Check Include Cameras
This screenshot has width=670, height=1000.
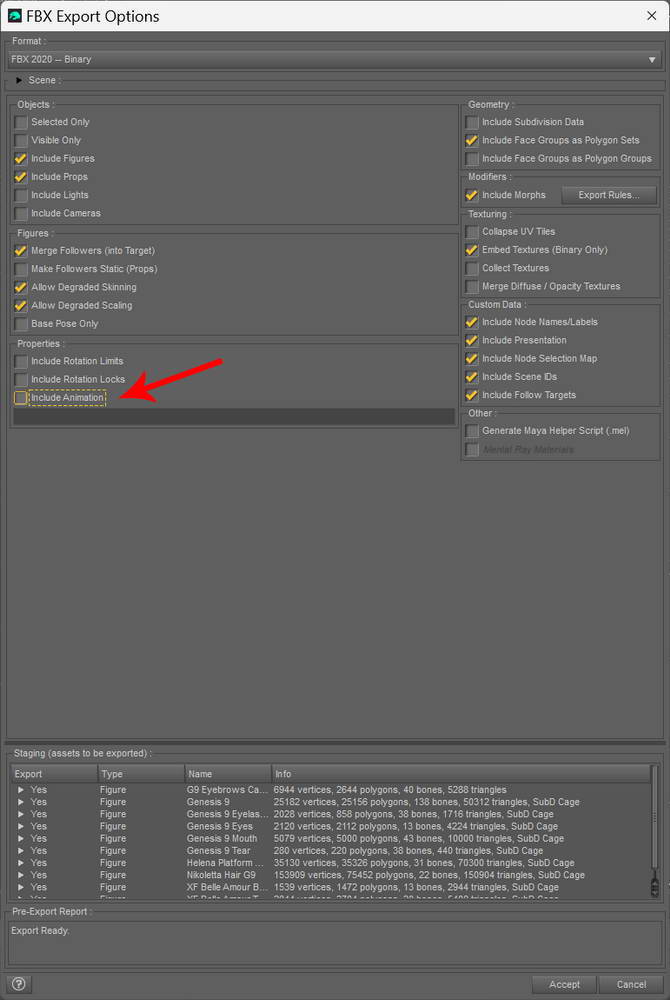click(21, 213)
